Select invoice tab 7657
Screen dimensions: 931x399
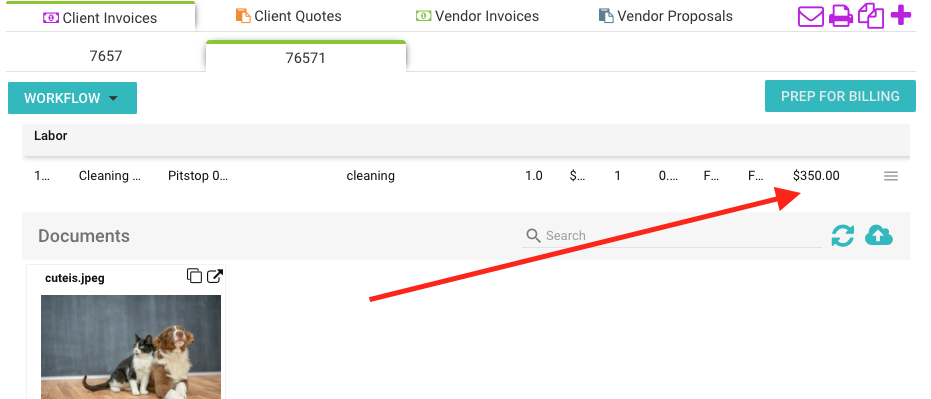tap(106, 56)
